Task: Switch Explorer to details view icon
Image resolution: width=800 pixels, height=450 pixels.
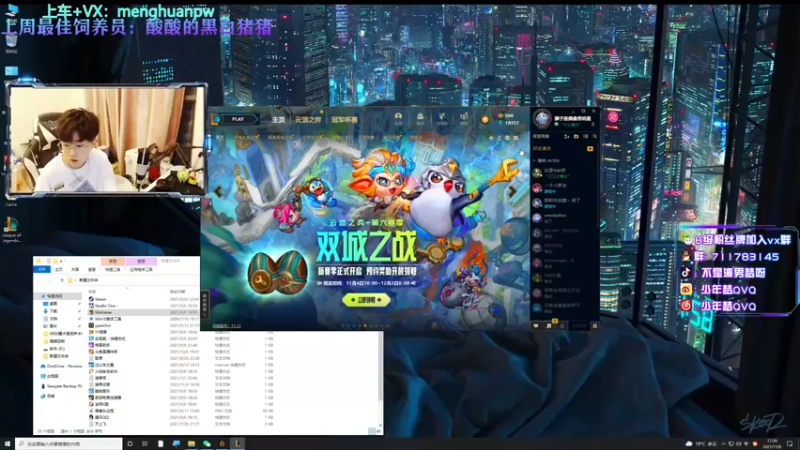Action: 371,431
